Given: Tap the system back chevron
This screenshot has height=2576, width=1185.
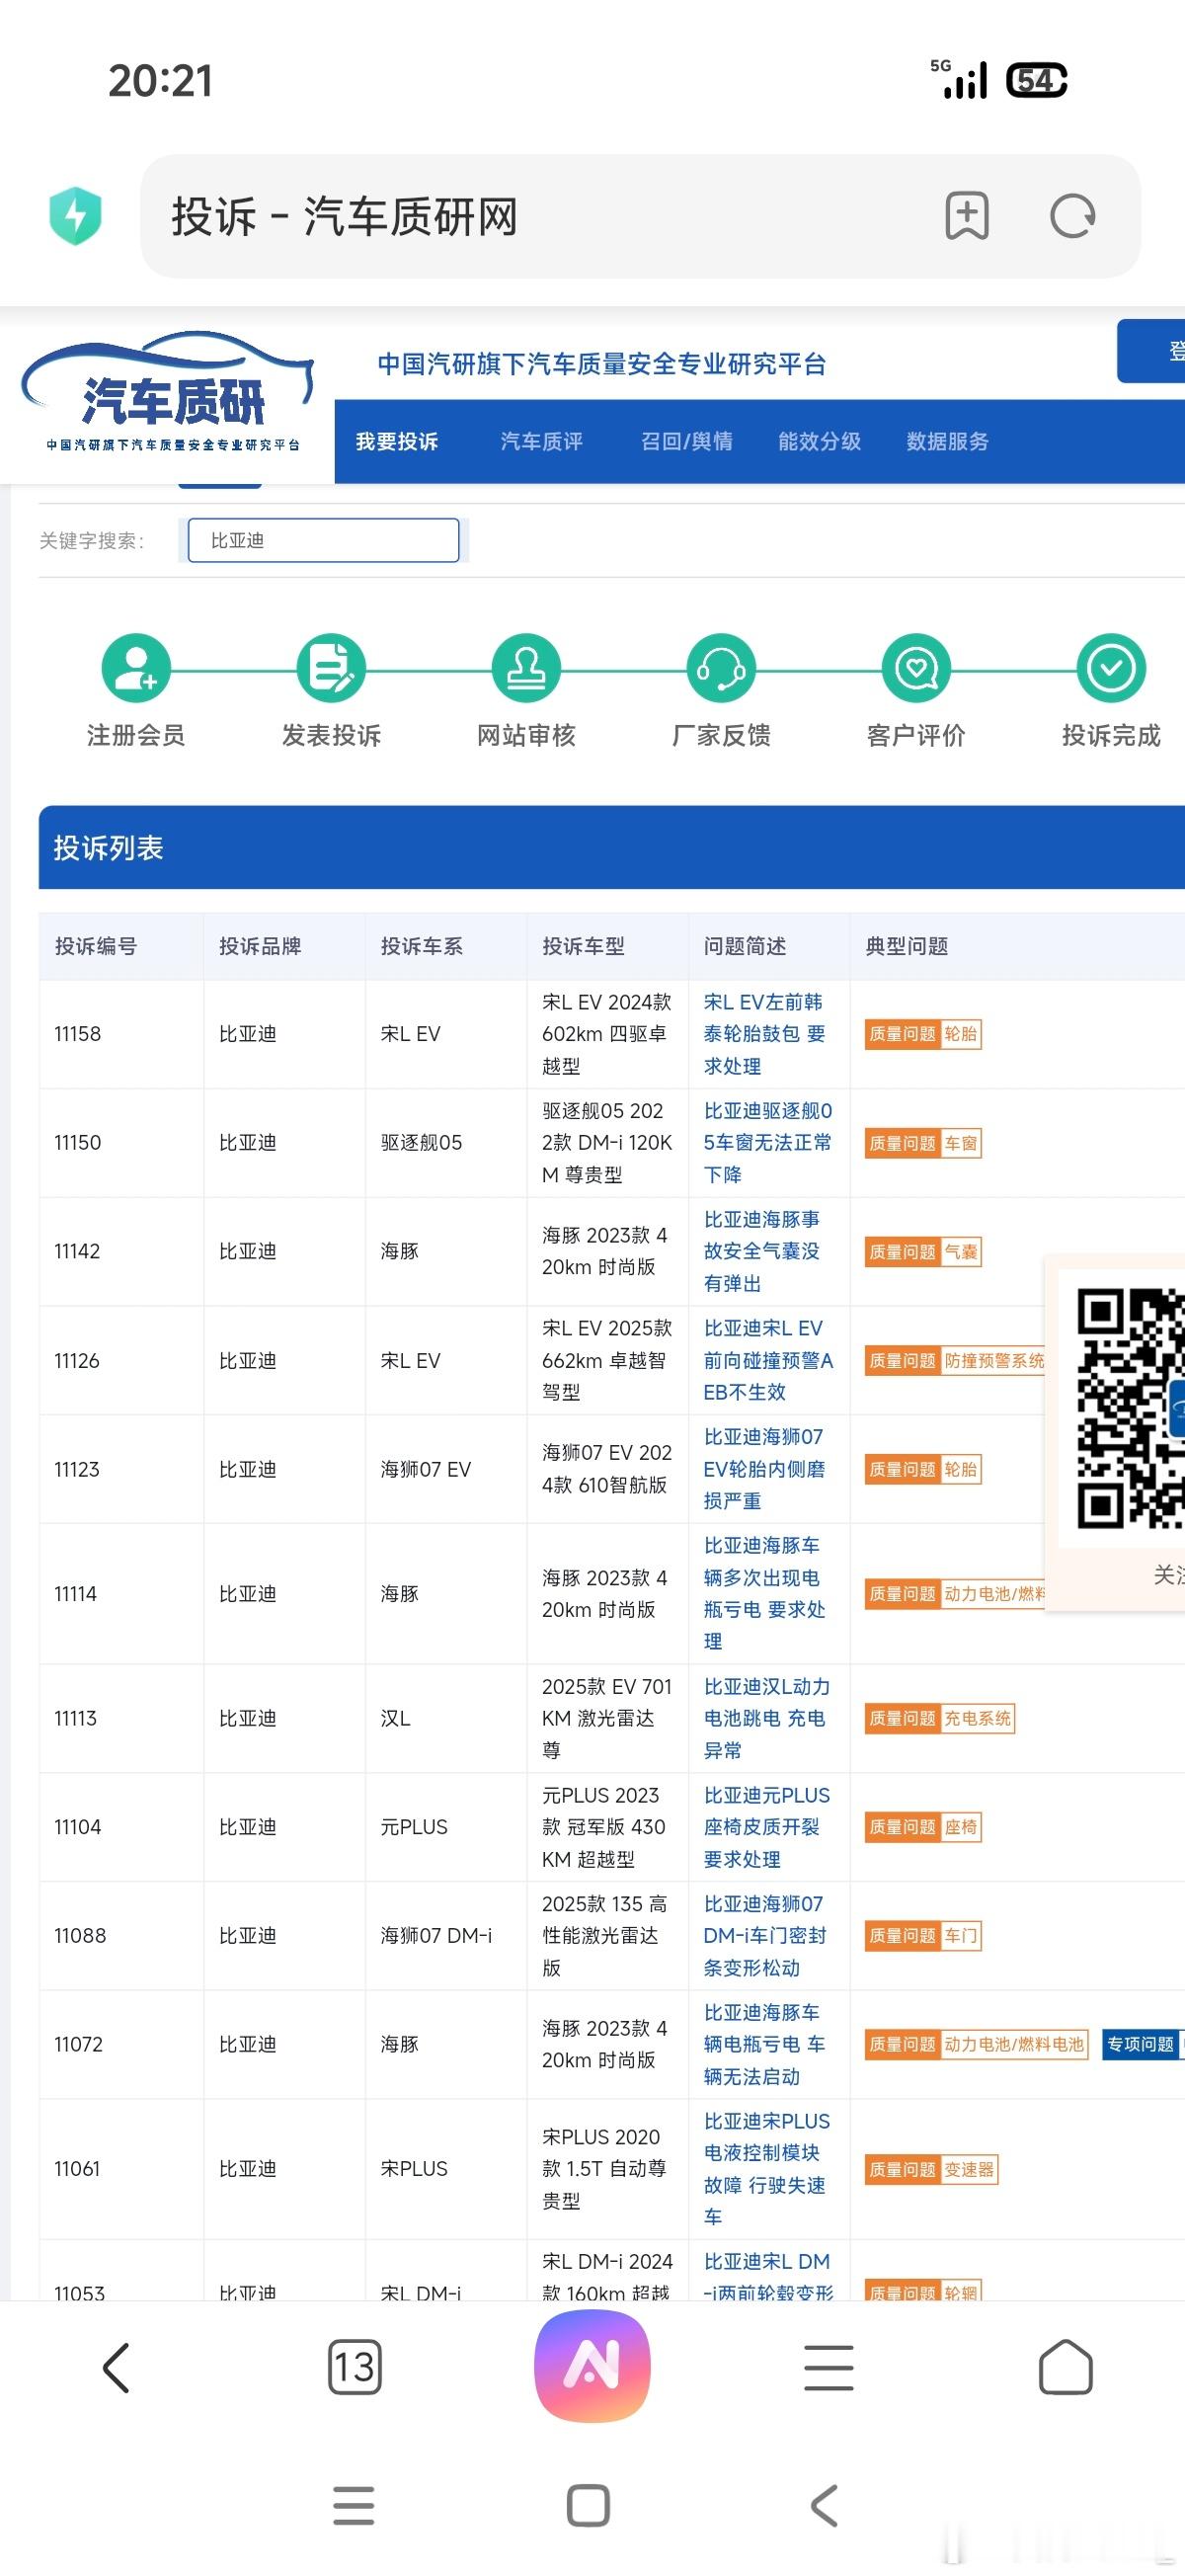Looking at the screenshot, I should (824, 2505).
